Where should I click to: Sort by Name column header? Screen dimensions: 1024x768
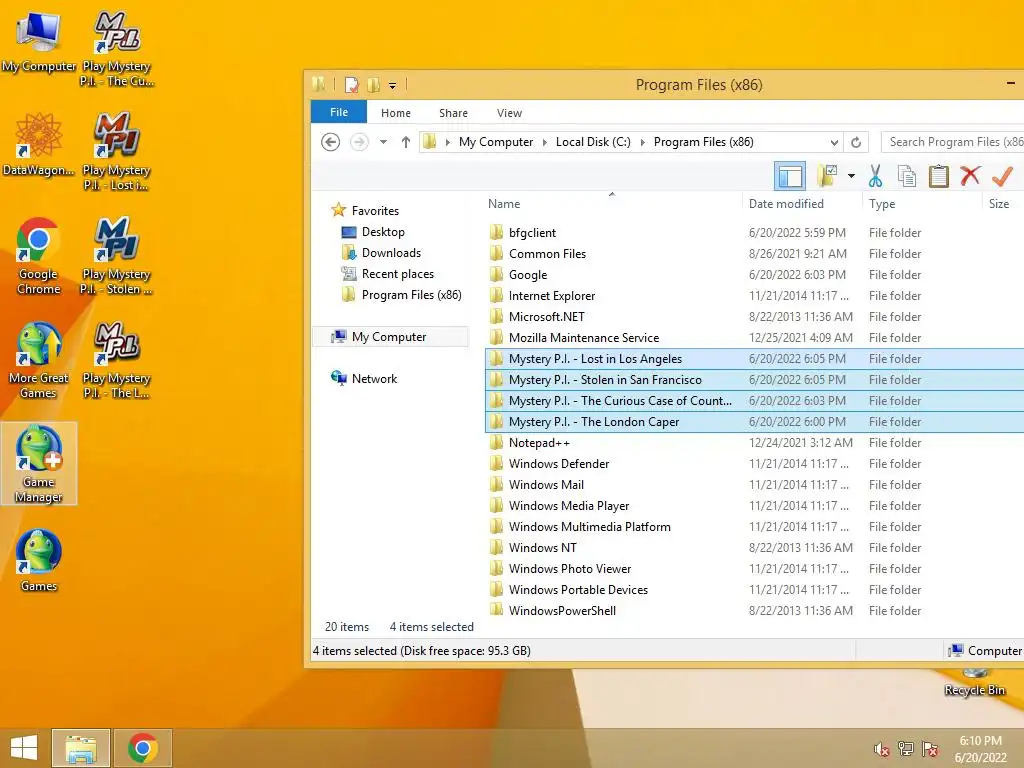[613, 204]
